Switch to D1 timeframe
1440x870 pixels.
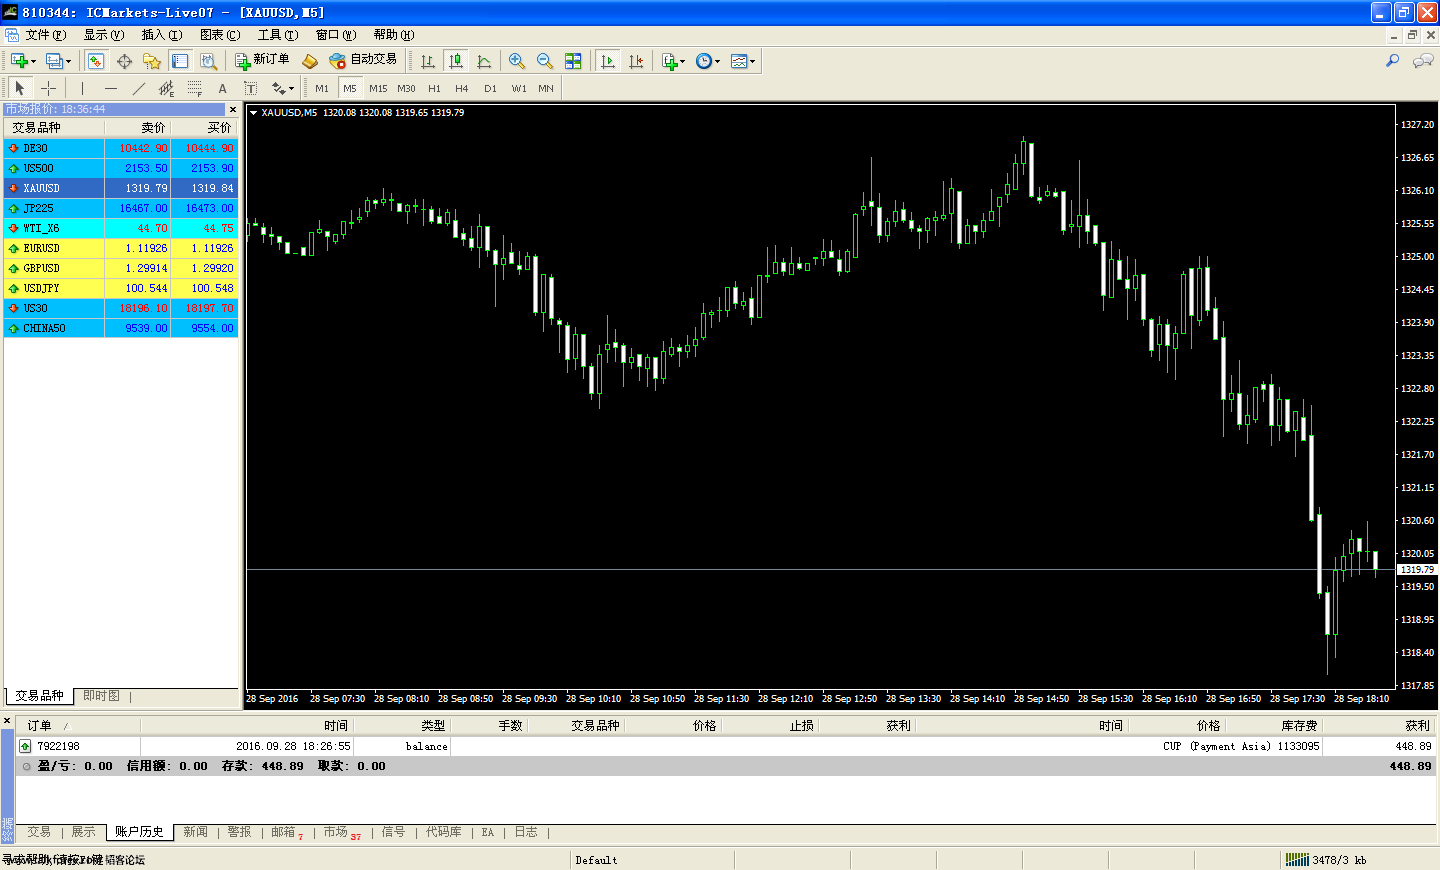[490, 88]
